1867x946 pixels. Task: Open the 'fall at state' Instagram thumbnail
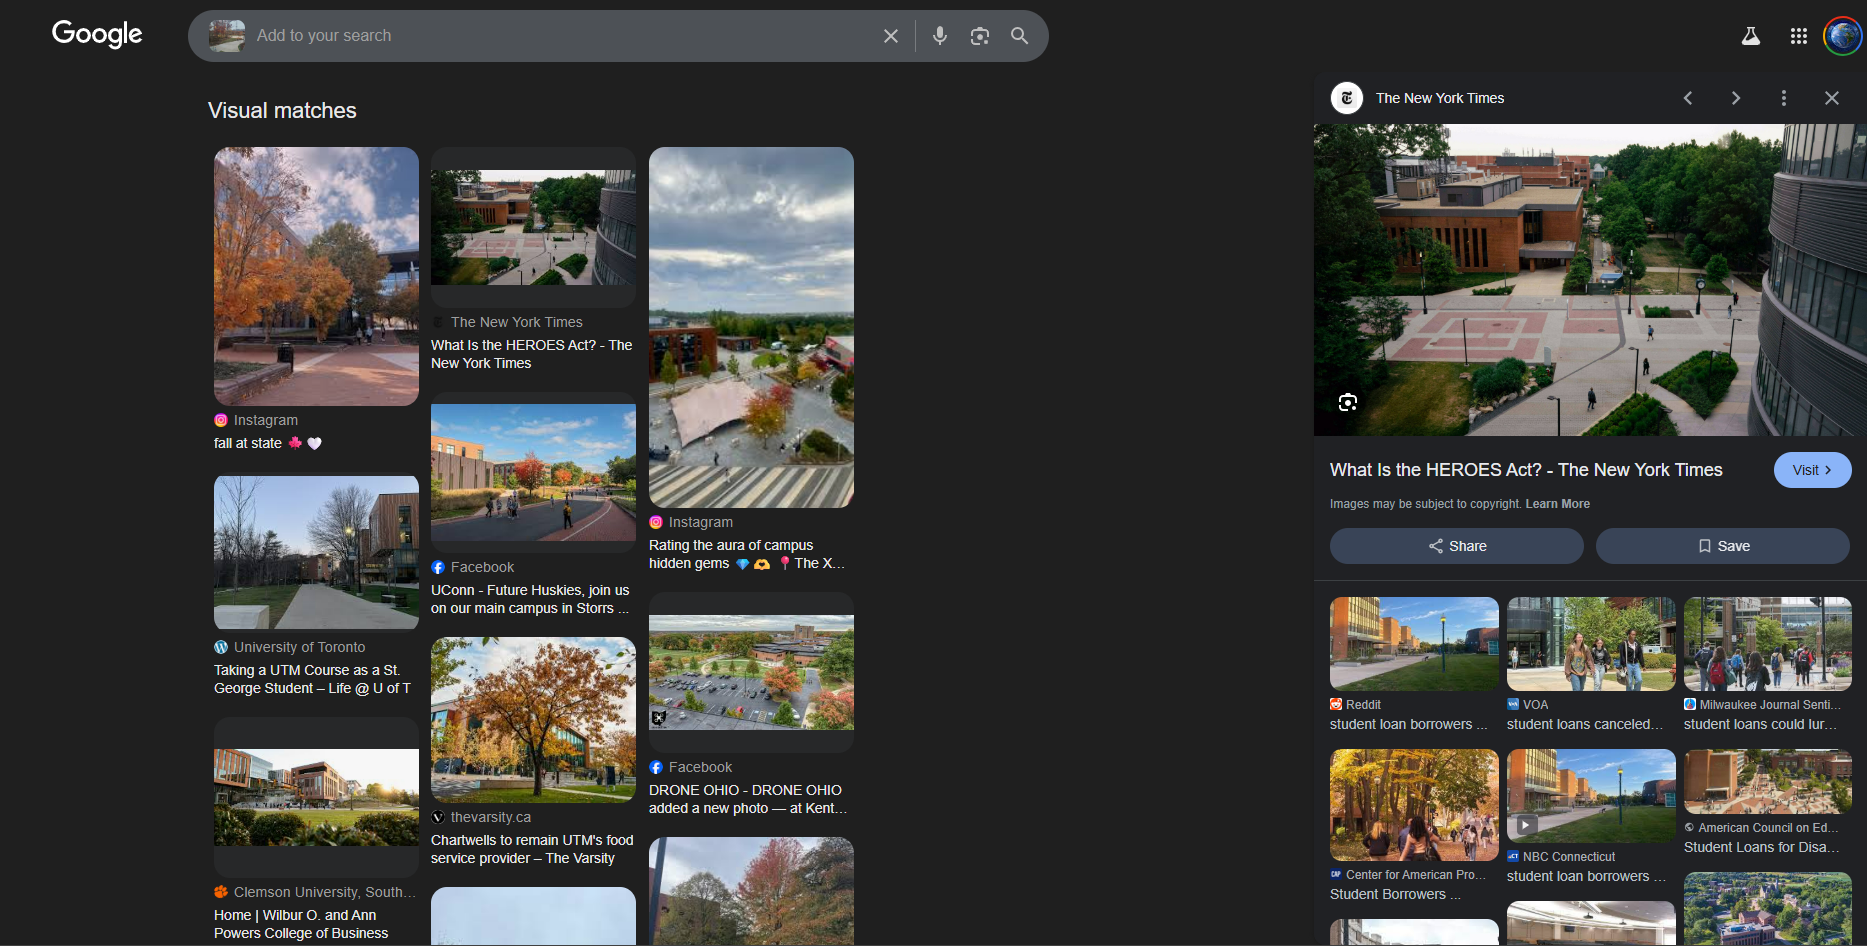[316, 276]
